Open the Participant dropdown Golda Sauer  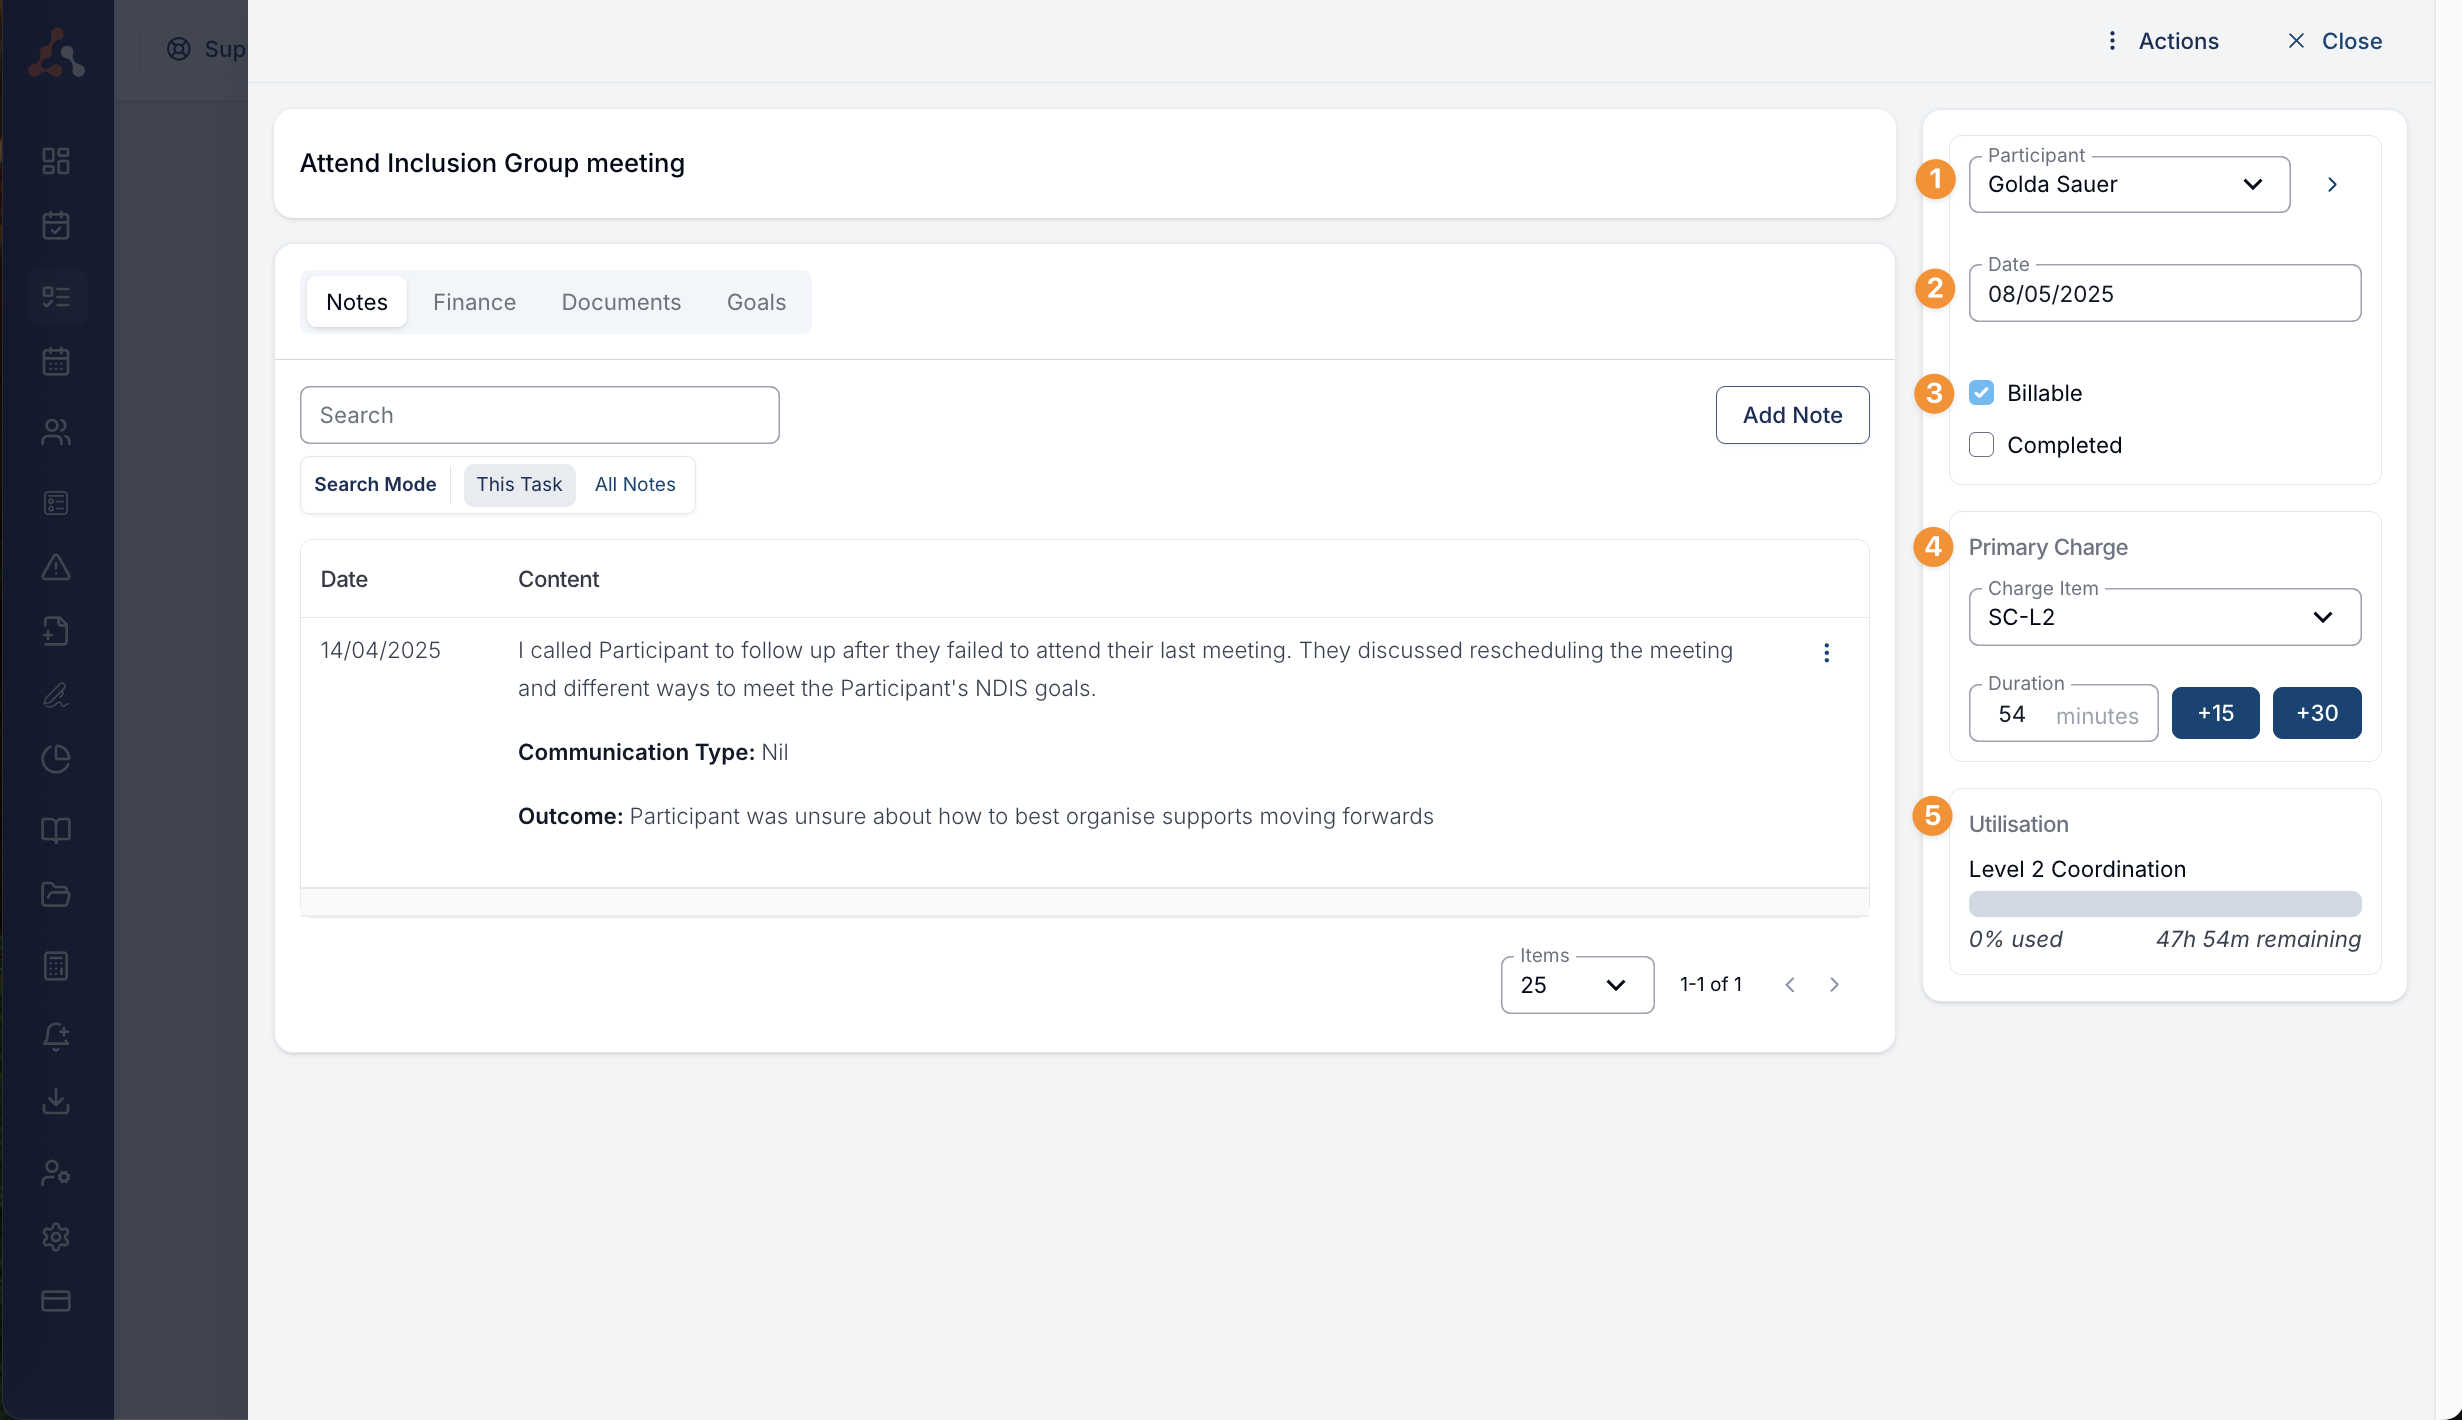click(2129, 184)
